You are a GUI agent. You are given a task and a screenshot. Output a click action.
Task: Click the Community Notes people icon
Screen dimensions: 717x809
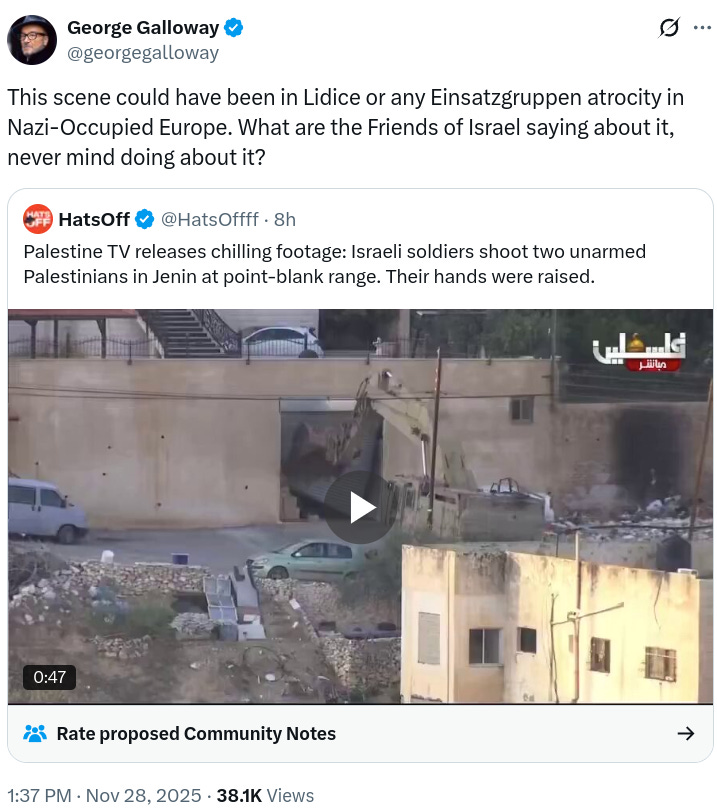35,733
